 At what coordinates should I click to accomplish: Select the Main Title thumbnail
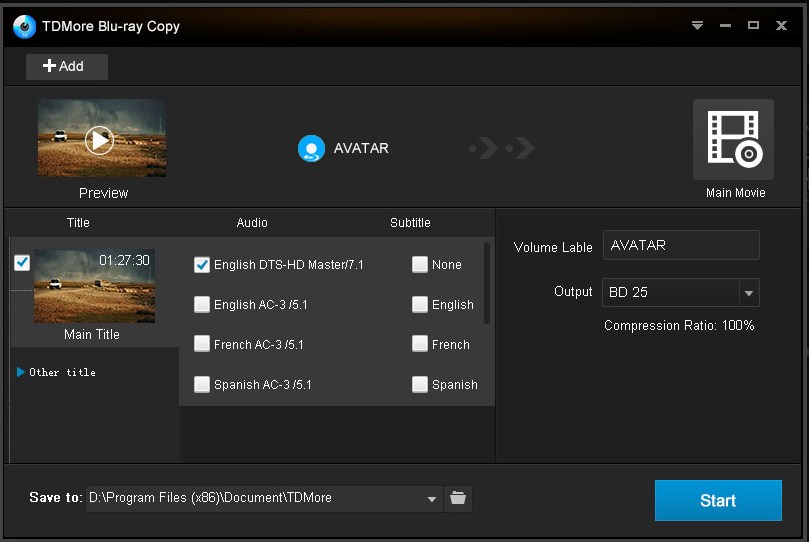click(x=92, y=287)
